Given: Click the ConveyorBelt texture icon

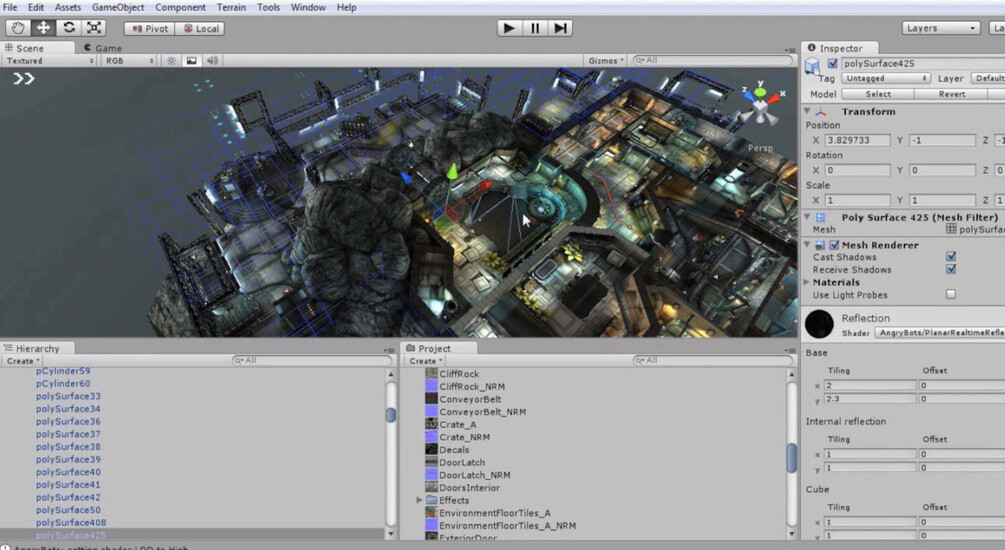Looking at the screenshot, I should [431, 399].
